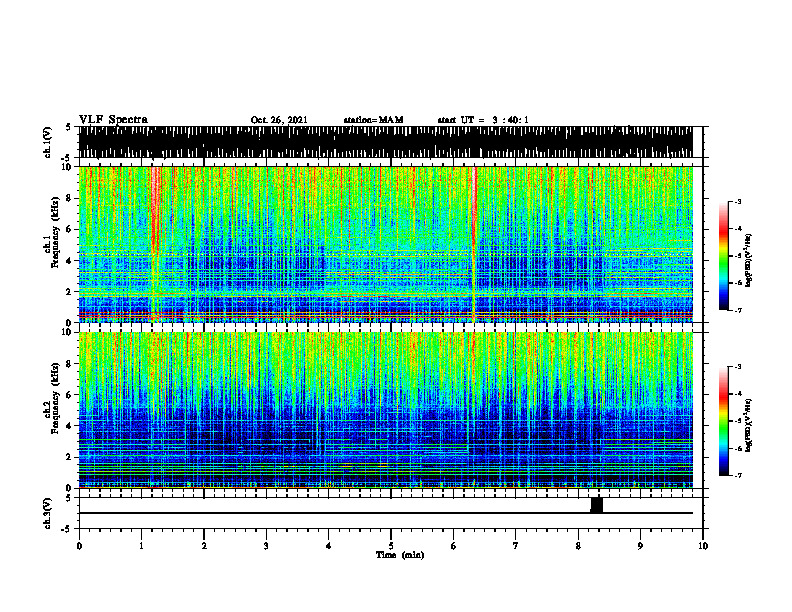
Task: Select the "start UT = 3 : 40: 1" text
Action: click(x=483, y=120)
